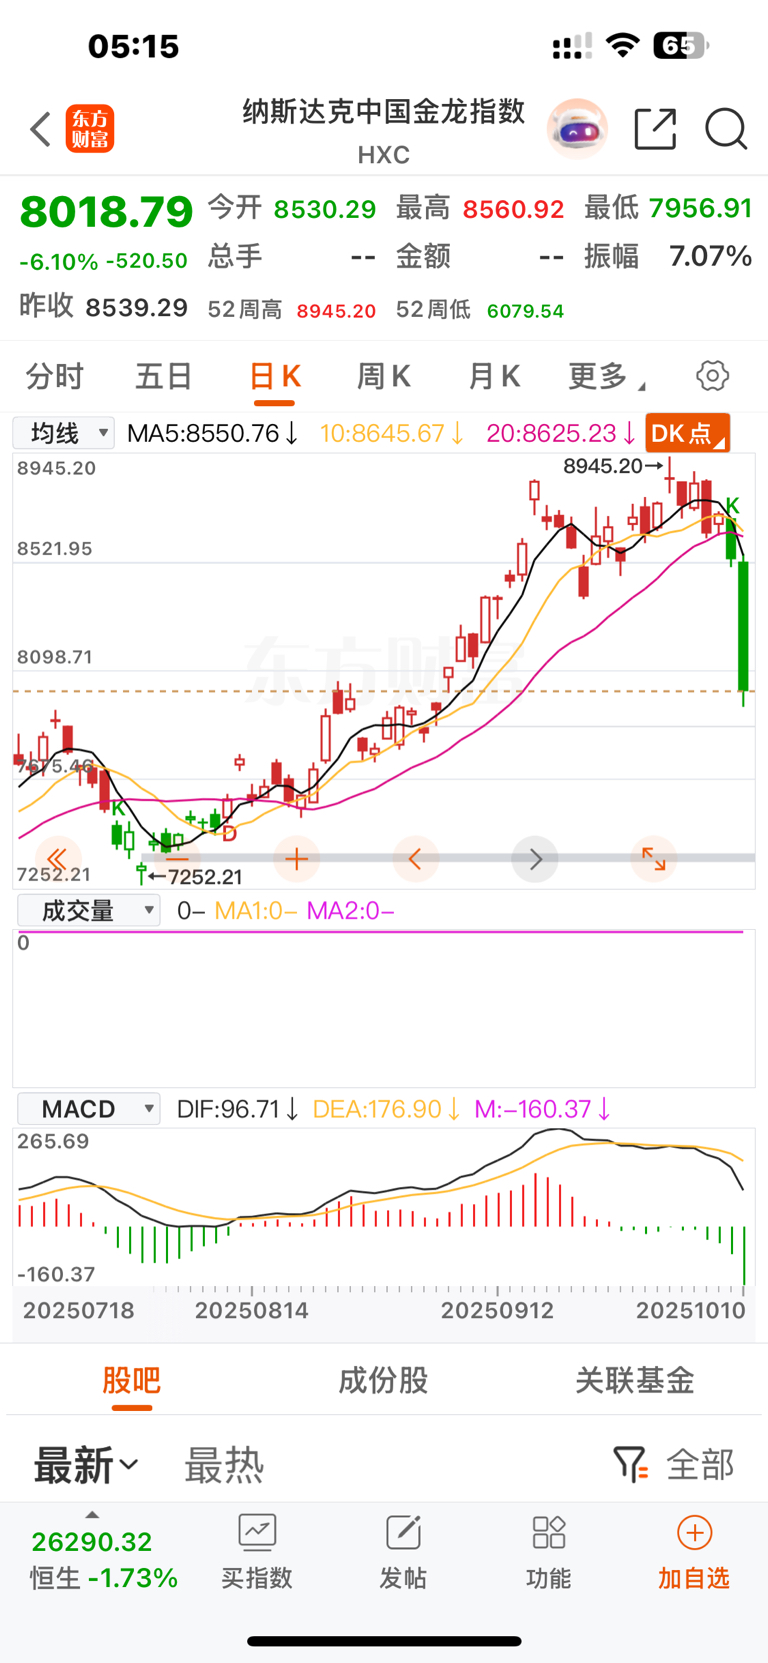Open the AI robot assistant avatar
Viewport: 768px width, 1663px height.
coord(577,129)
